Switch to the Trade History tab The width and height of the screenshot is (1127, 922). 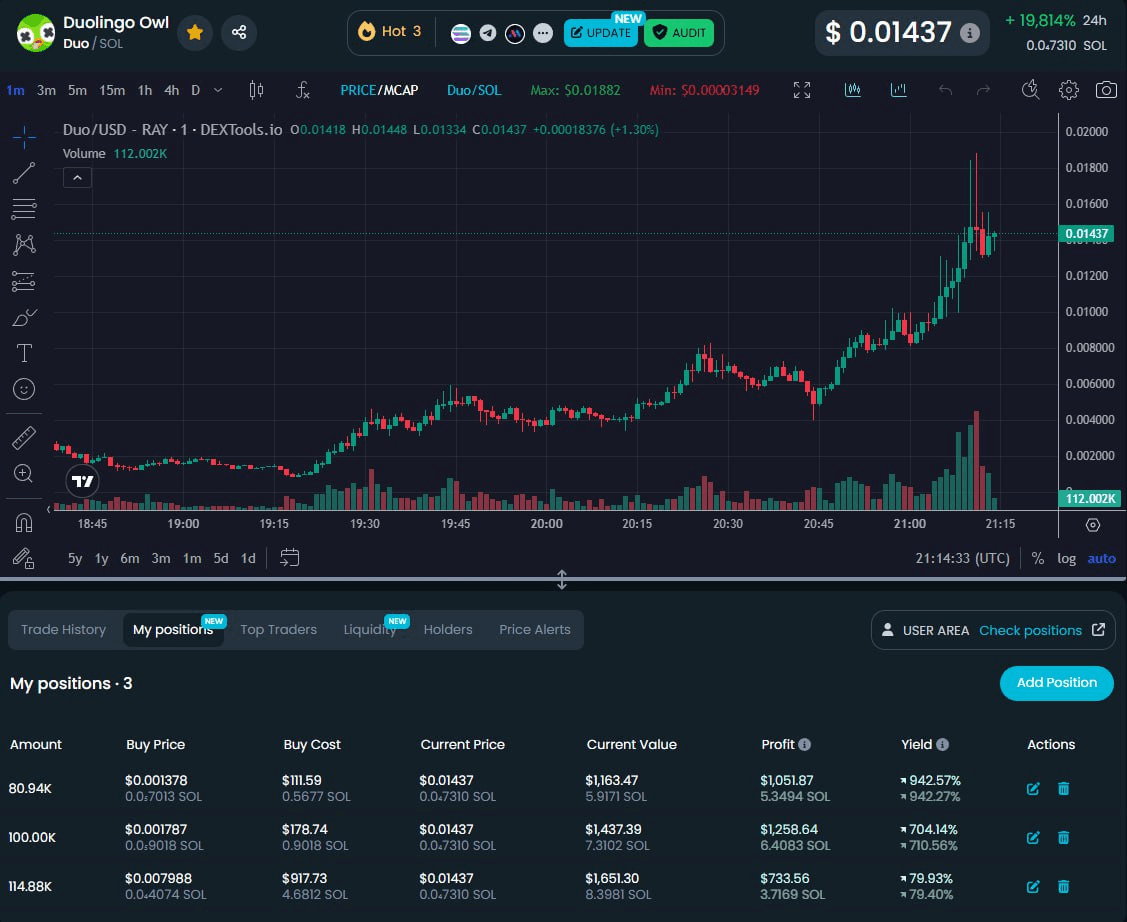coord(63,630)
